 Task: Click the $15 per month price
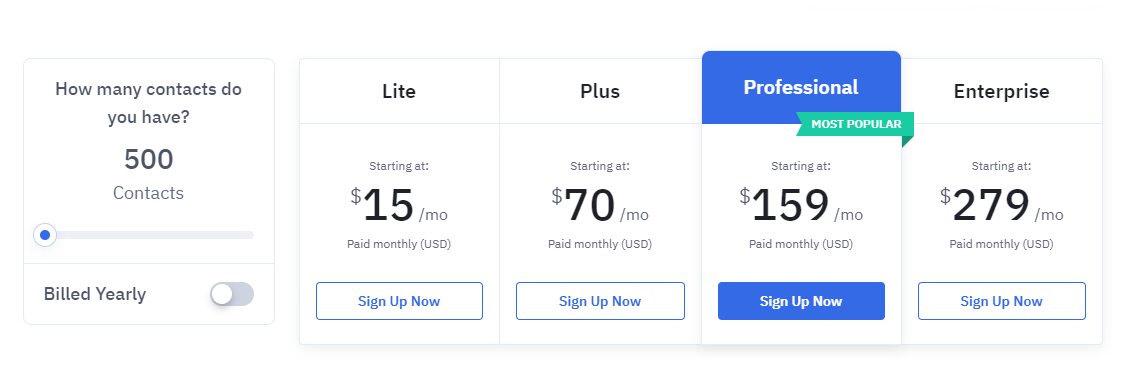coord(399,206)
